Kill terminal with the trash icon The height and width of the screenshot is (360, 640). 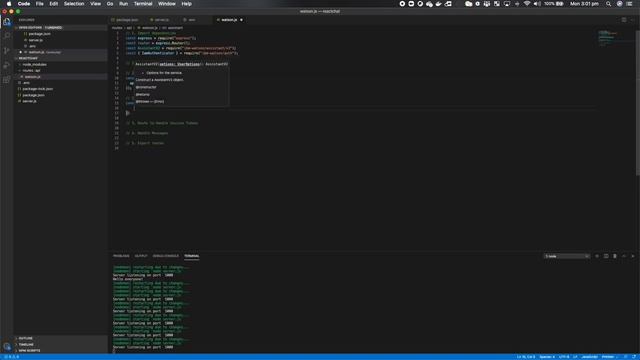(615, 256)
